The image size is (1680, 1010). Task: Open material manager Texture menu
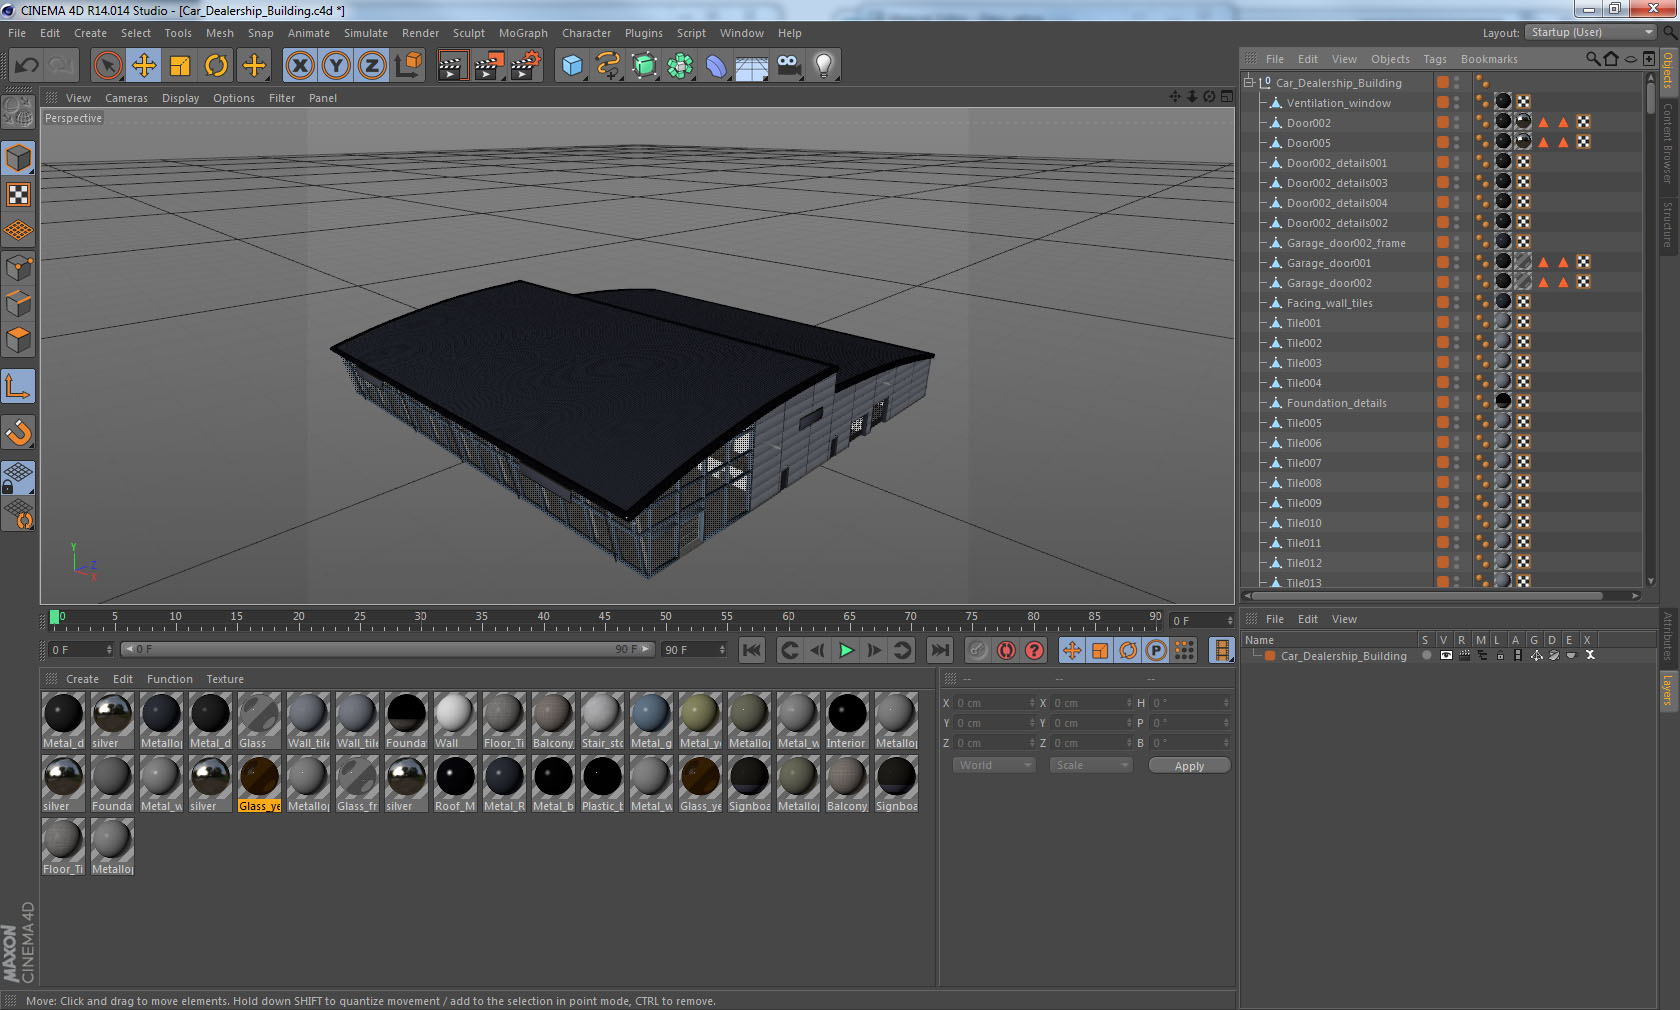tap(225, 679)
